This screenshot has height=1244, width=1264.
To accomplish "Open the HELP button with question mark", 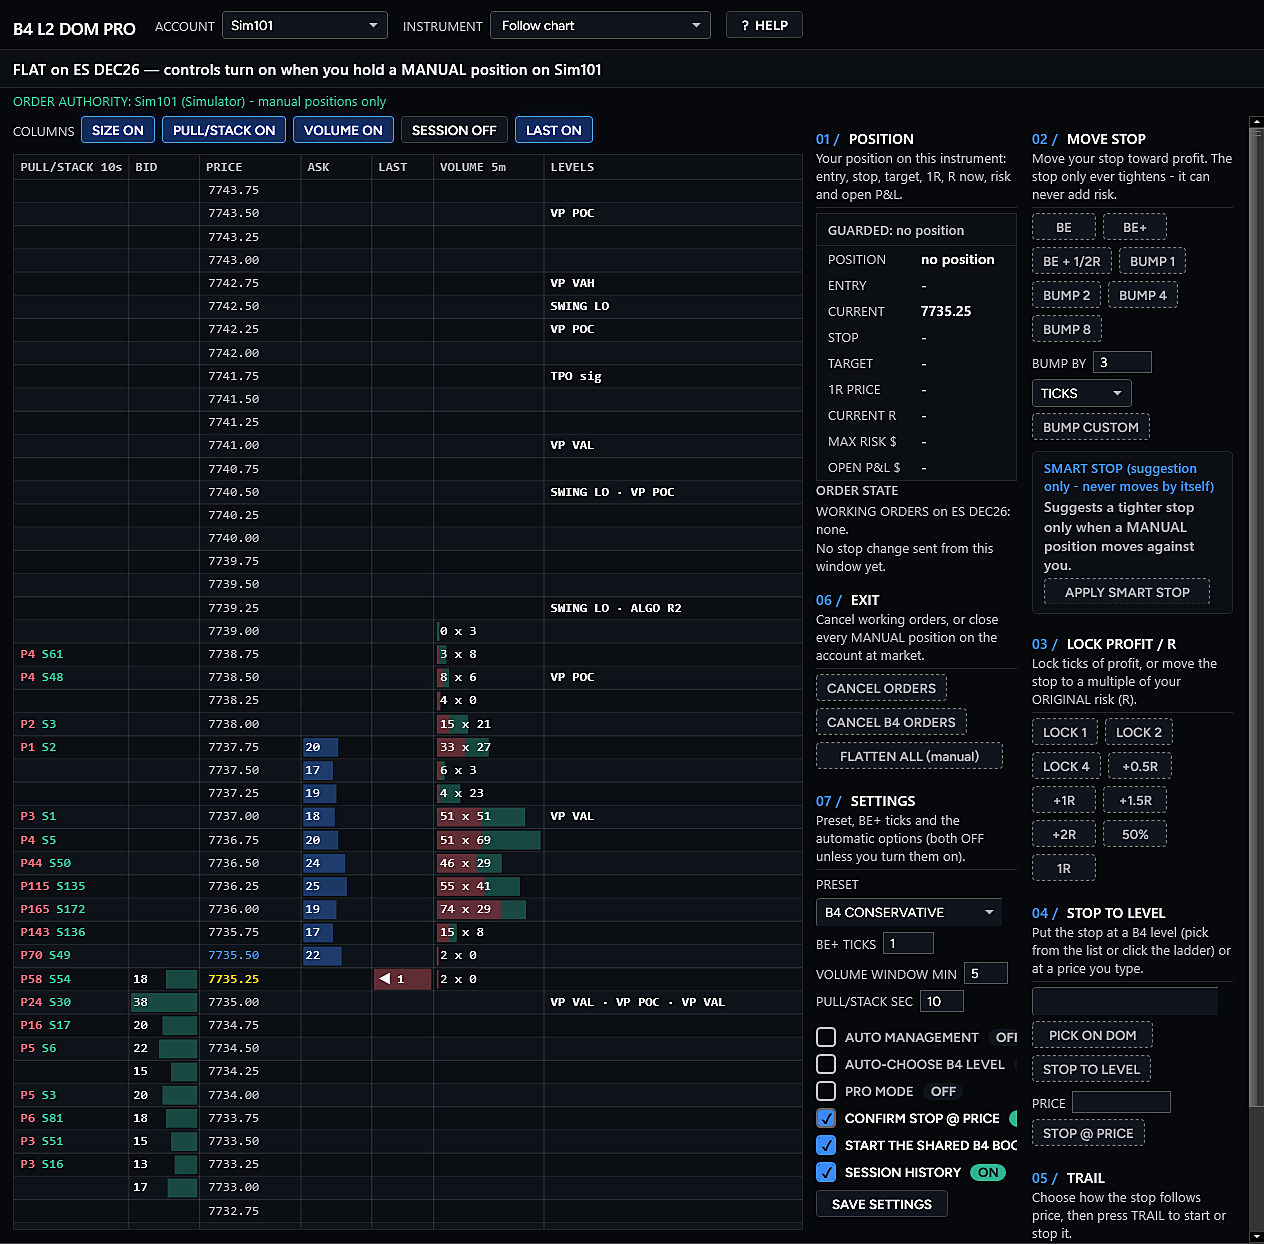I will 764,25.
